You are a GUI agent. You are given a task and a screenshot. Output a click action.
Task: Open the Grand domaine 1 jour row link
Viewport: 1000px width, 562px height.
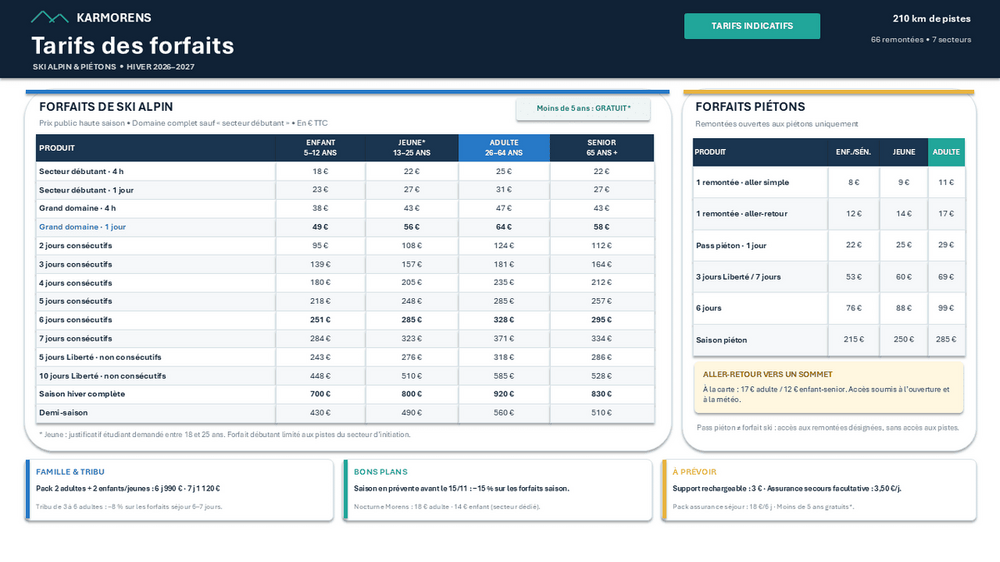(x=82, y=227)
